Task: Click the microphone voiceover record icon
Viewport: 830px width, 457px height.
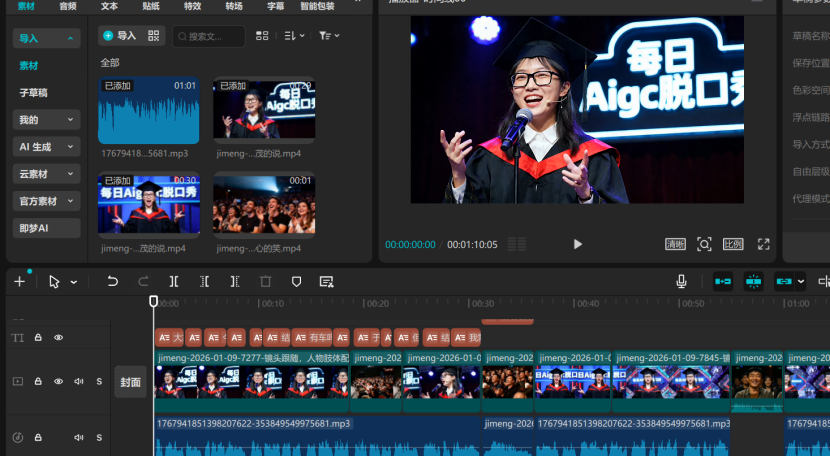Action: click(x=682, y=282)
